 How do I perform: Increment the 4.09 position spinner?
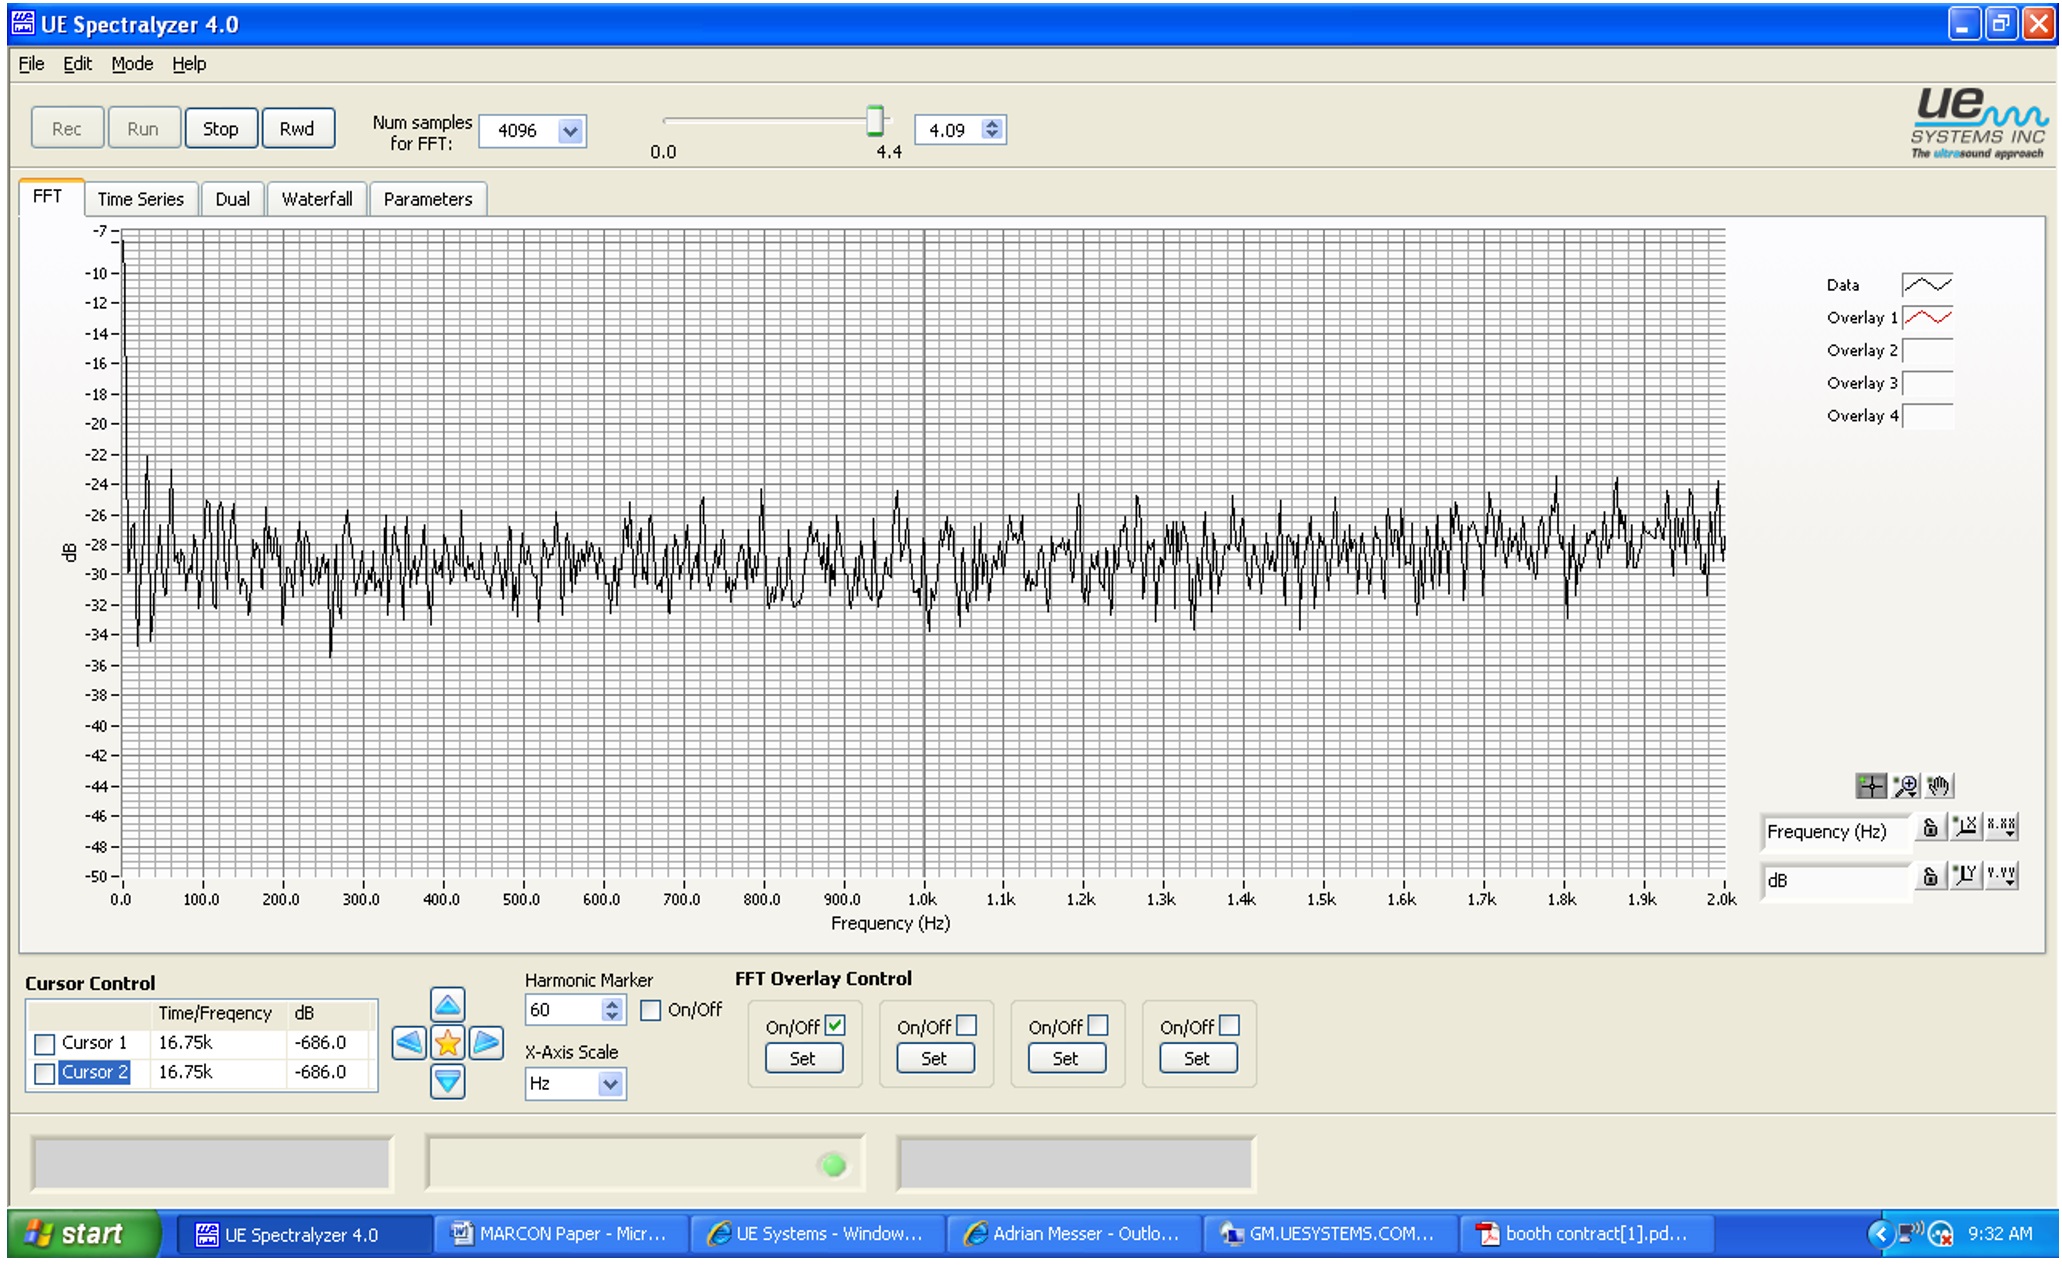991,124
